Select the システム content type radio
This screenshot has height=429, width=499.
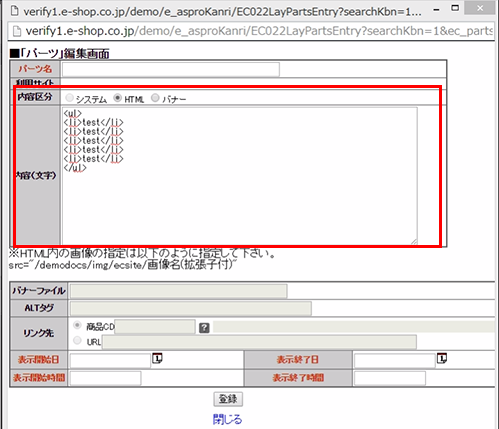(69, 98)
